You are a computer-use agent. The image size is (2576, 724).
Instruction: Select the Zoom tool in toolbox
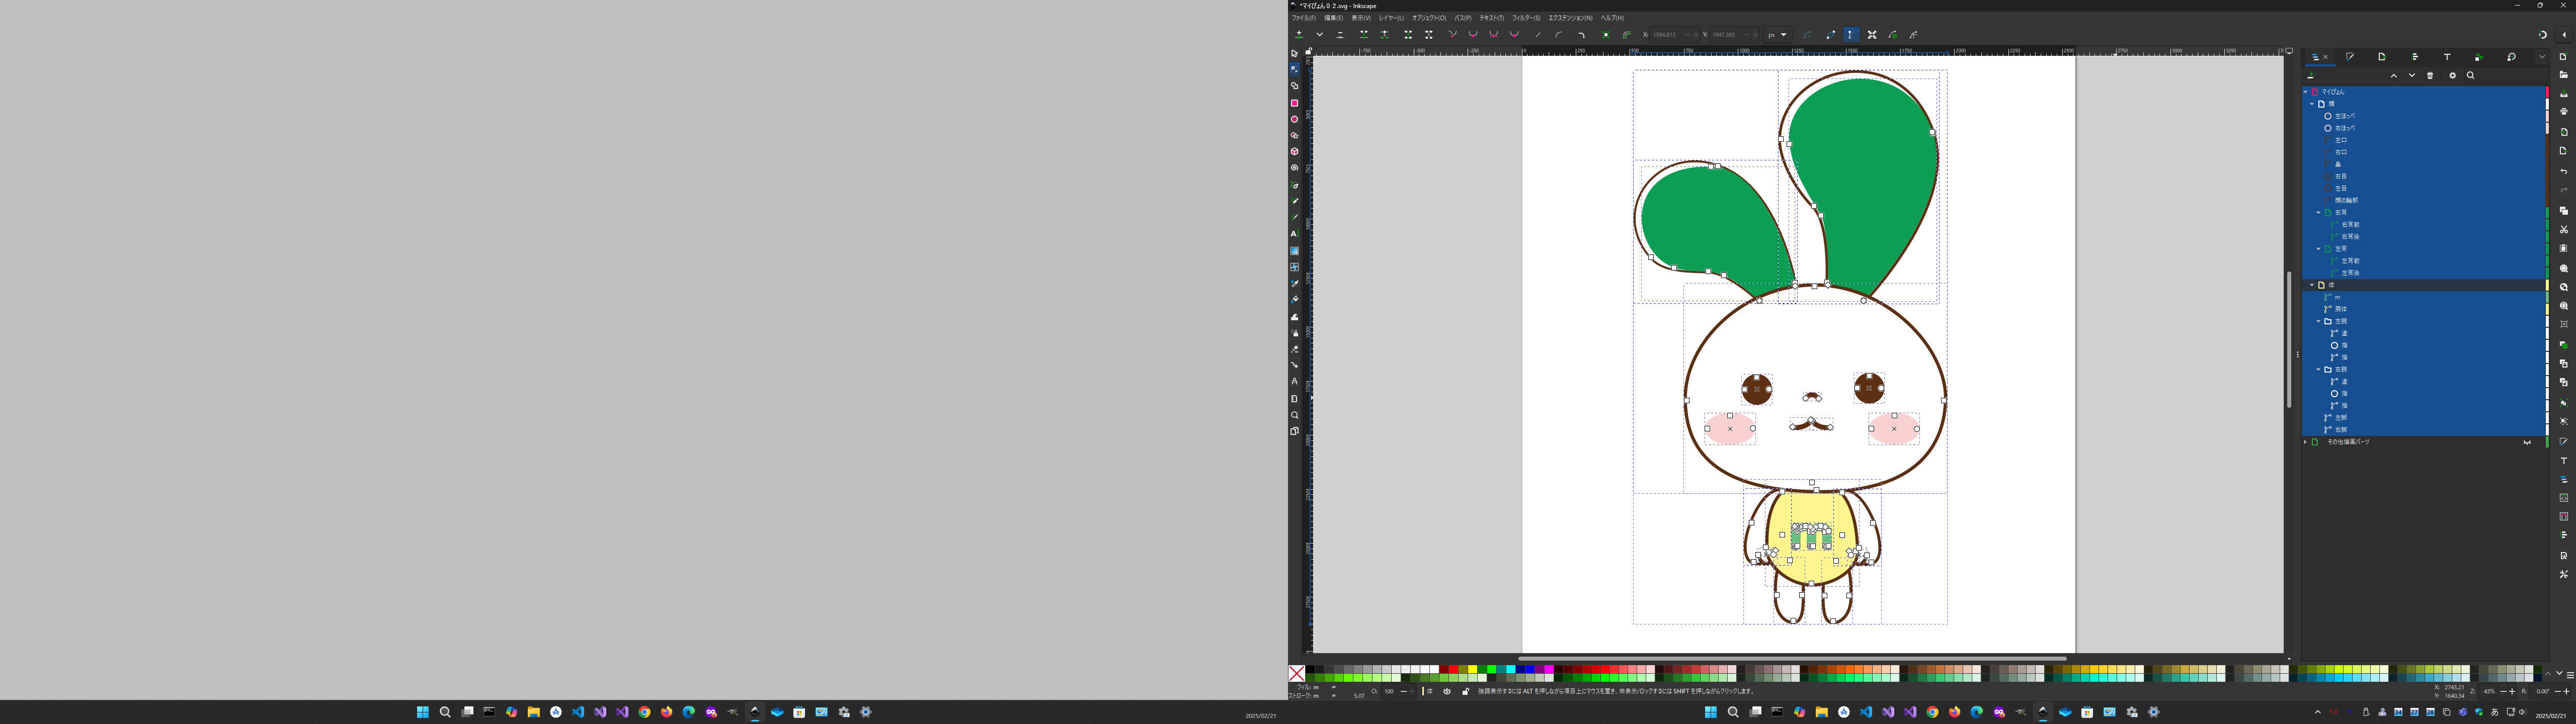point(1294,416)
